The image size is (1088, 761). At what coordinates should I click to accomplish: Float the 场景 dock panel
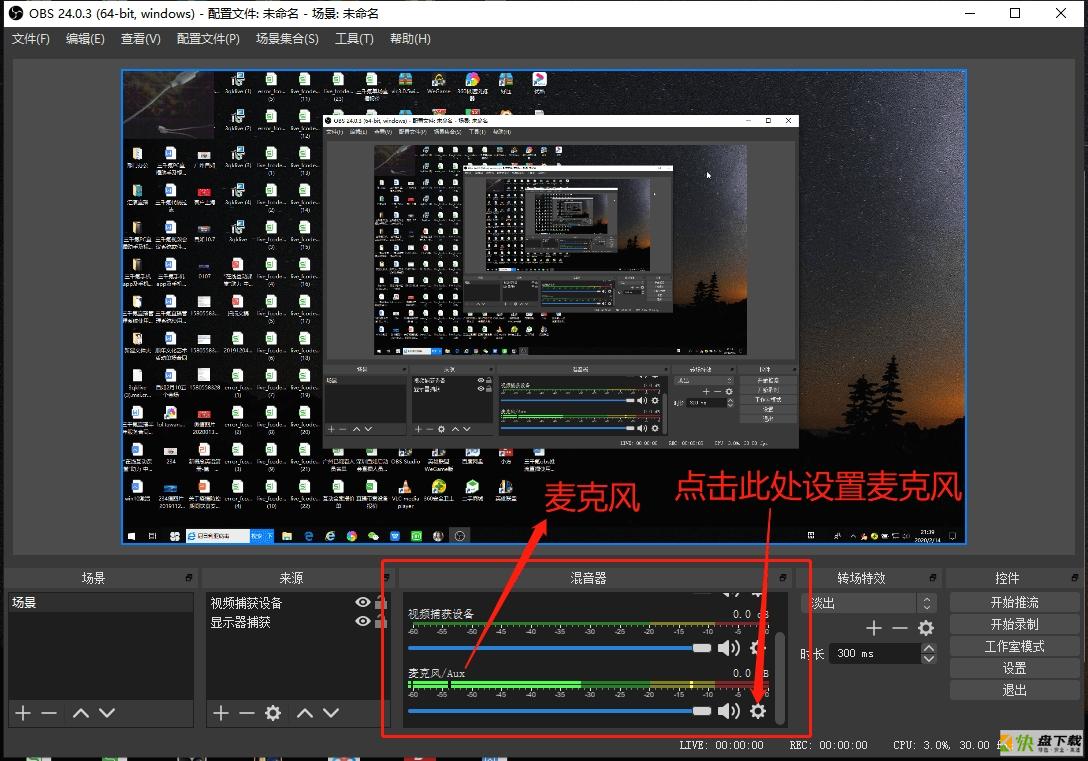[x=189, y=578]
